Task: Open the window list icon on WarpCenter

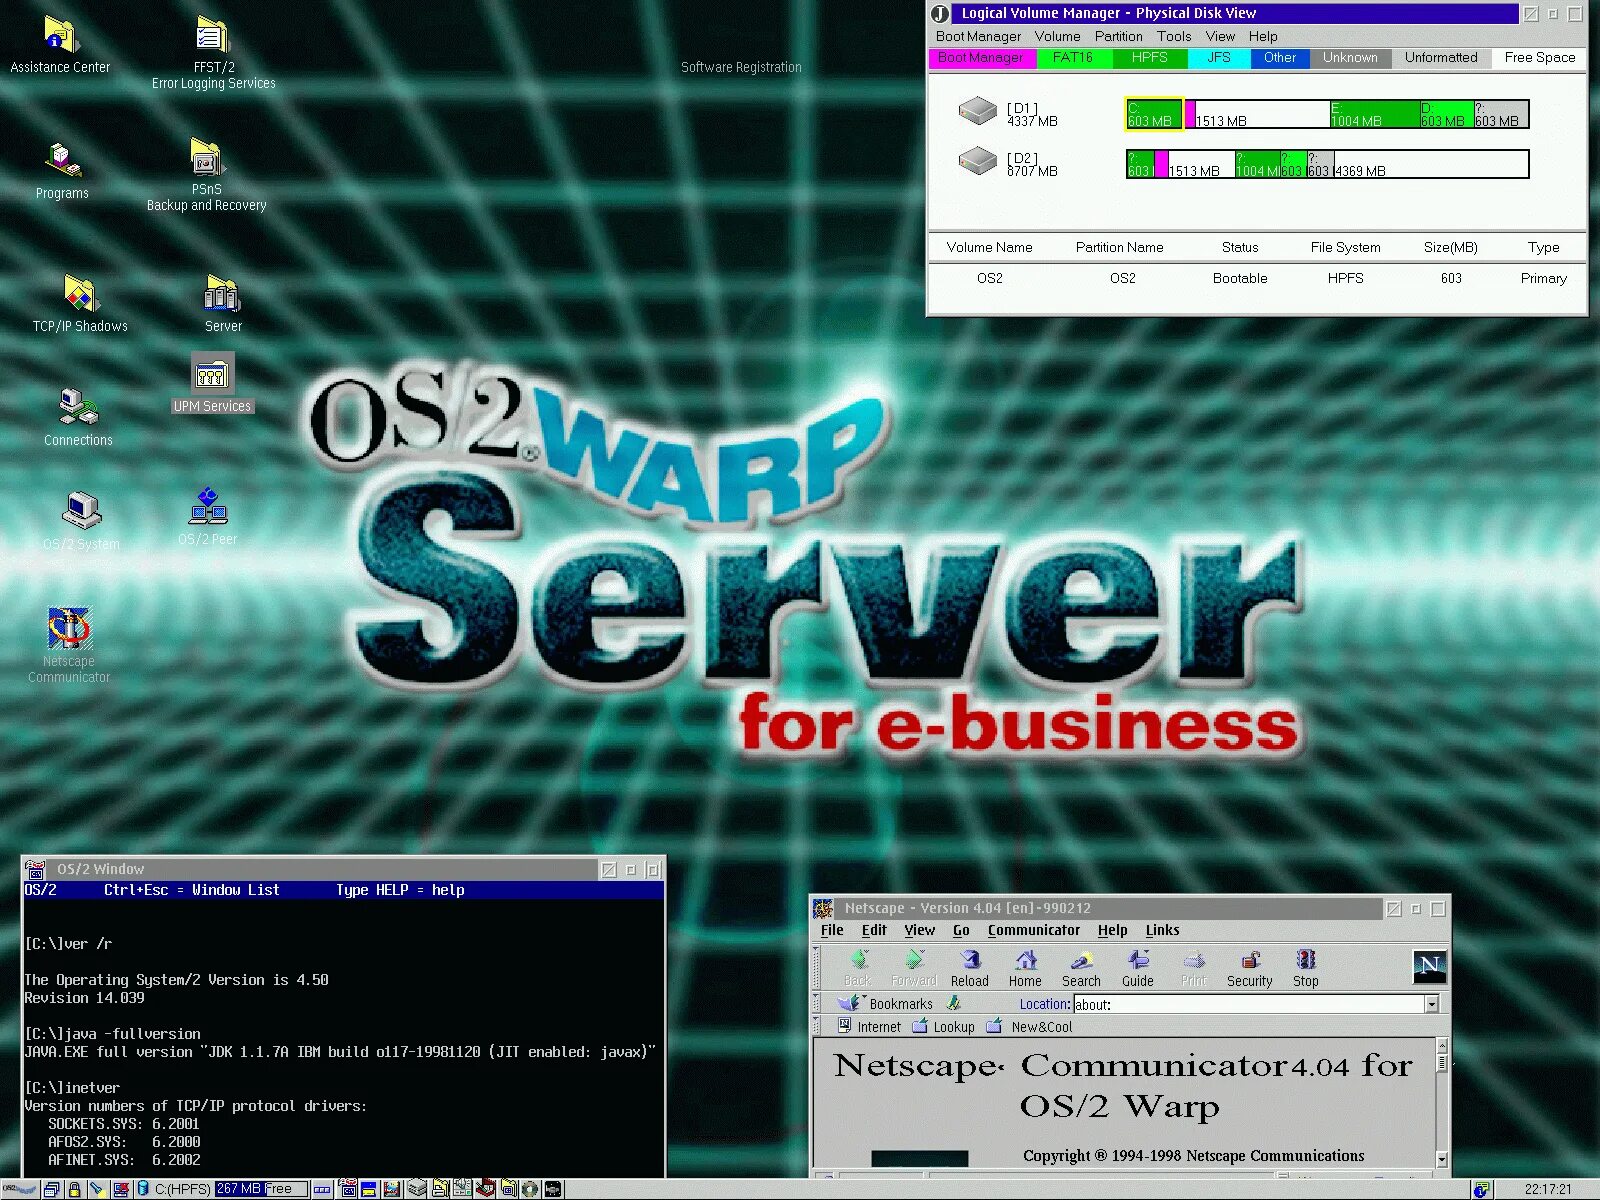Action: pos(52,1189)
